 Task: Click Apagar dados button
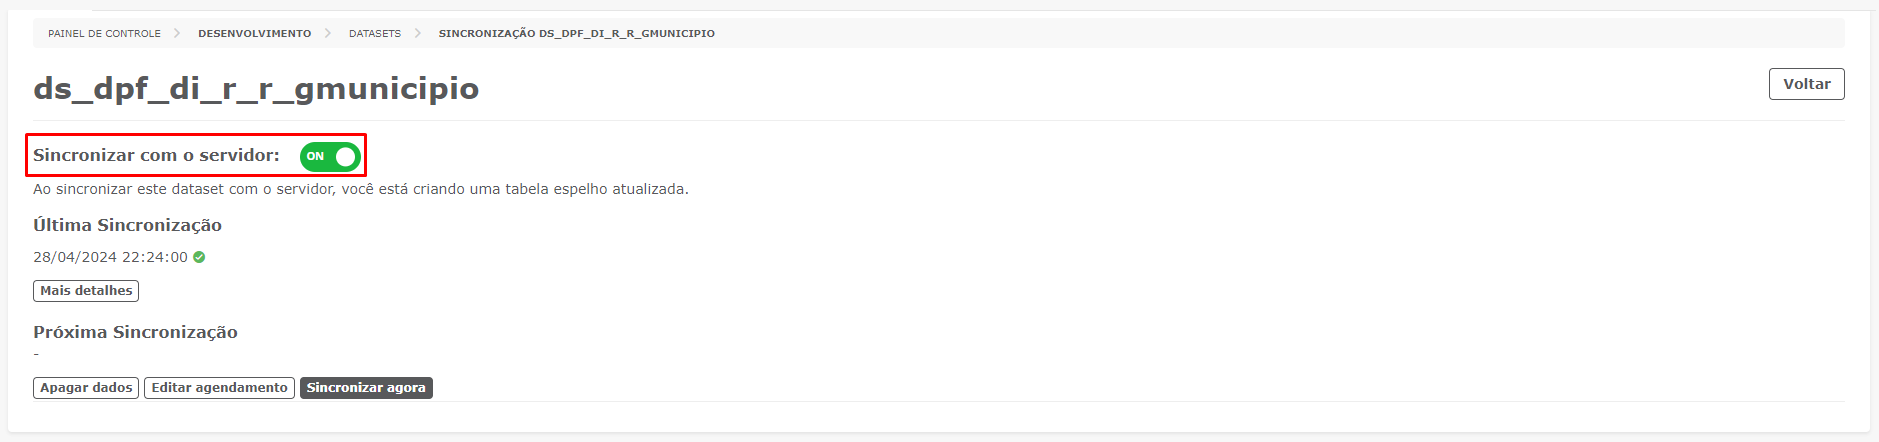coord(86,388)
